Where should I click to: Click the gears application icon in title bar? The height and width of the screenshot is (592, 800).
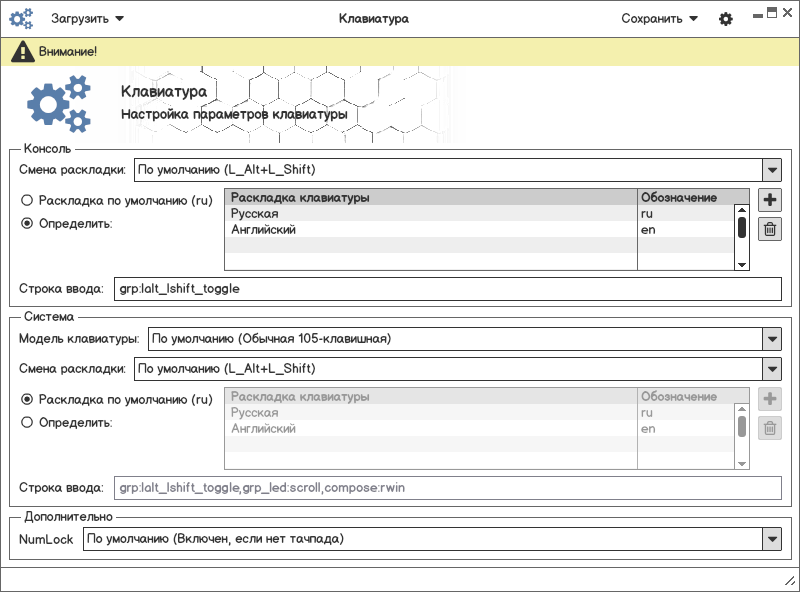(21, 18)
